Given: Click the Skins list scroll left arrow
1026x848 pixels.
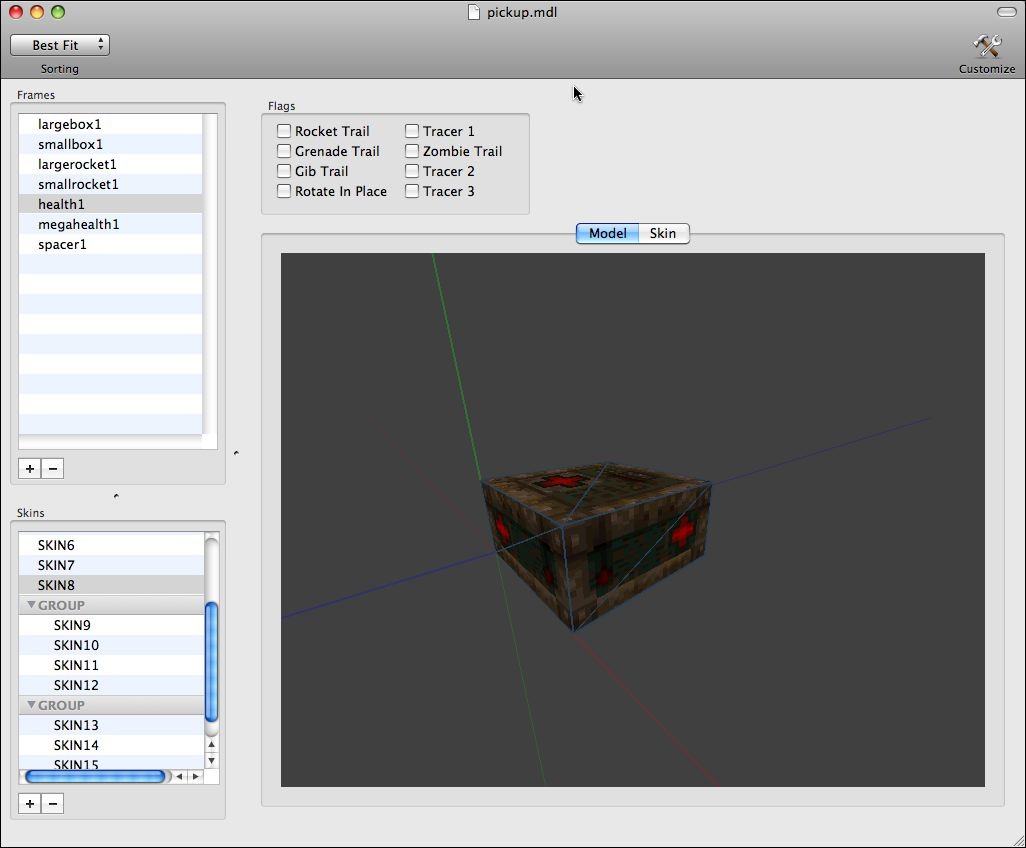Looking at the screenshot, I should click(179, 777).
